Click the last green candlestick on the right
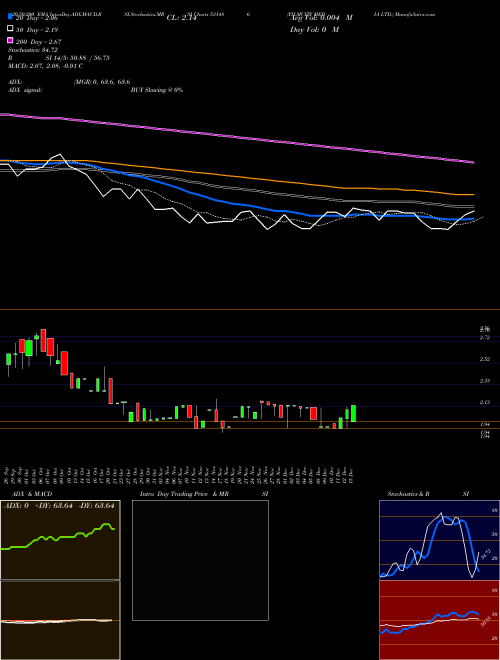The width and height of the screenshot is (500, 660). click(354, 413)
